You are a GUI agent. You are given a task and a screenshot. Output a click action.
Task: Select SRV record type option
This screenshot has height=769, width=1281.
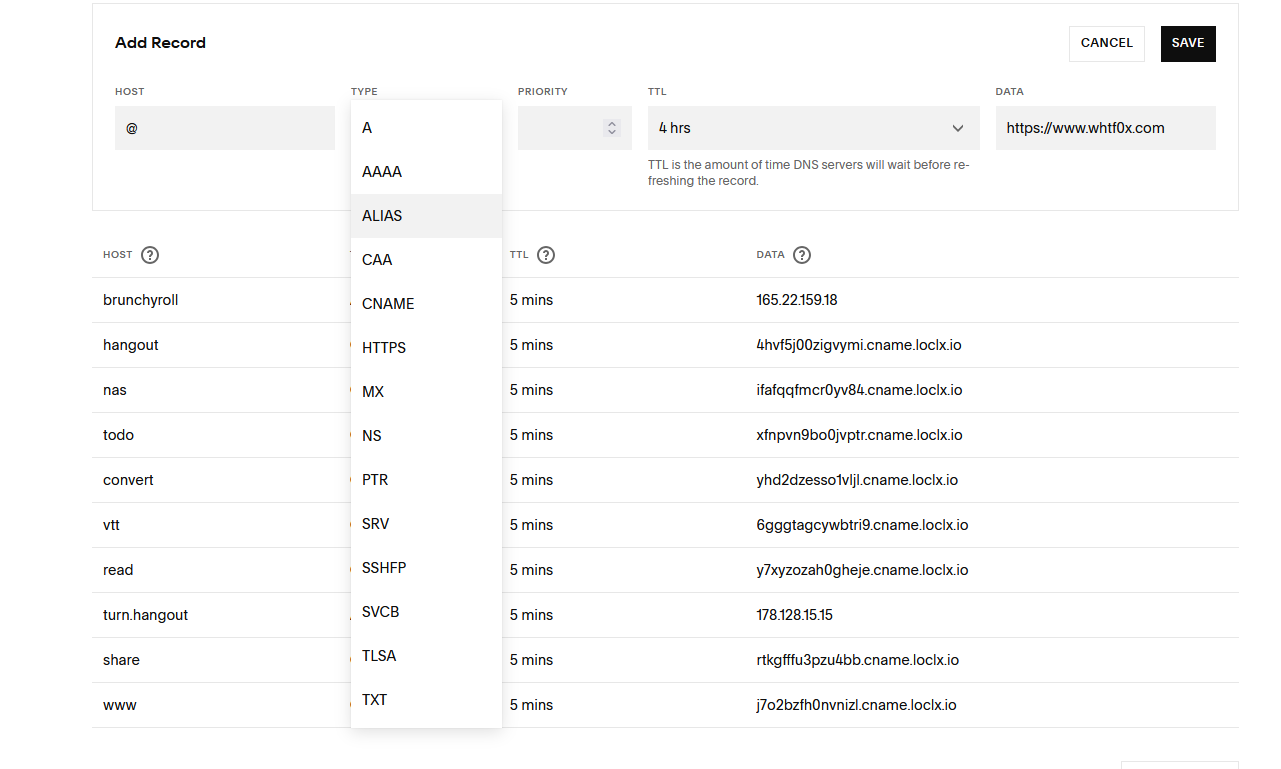[x=426, y=524]
